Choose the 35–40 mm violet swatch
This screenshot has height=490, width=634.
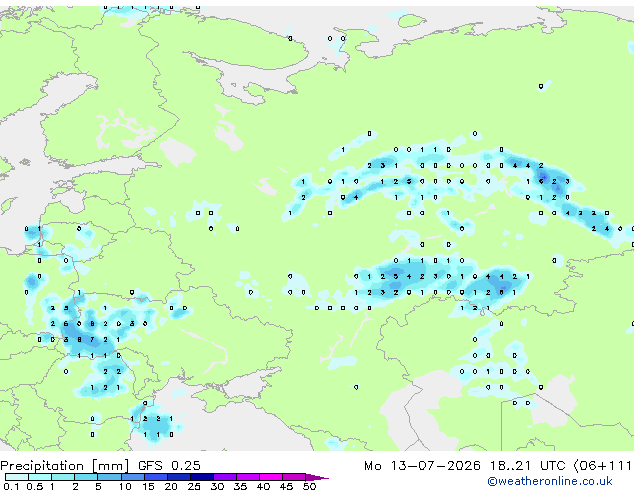[x=248, y=477]
